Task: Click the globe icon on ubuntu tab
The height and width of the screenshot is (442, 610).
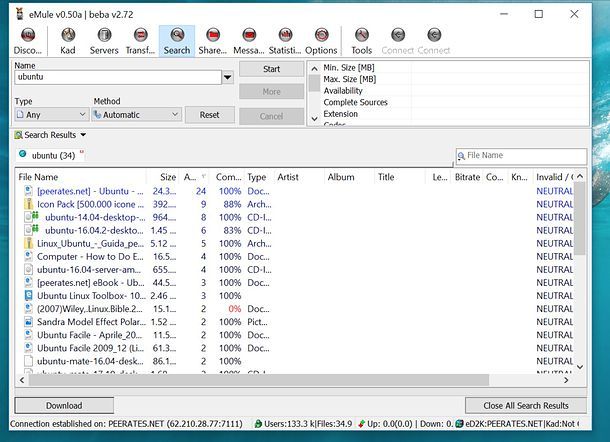Action: coord(23,154)
